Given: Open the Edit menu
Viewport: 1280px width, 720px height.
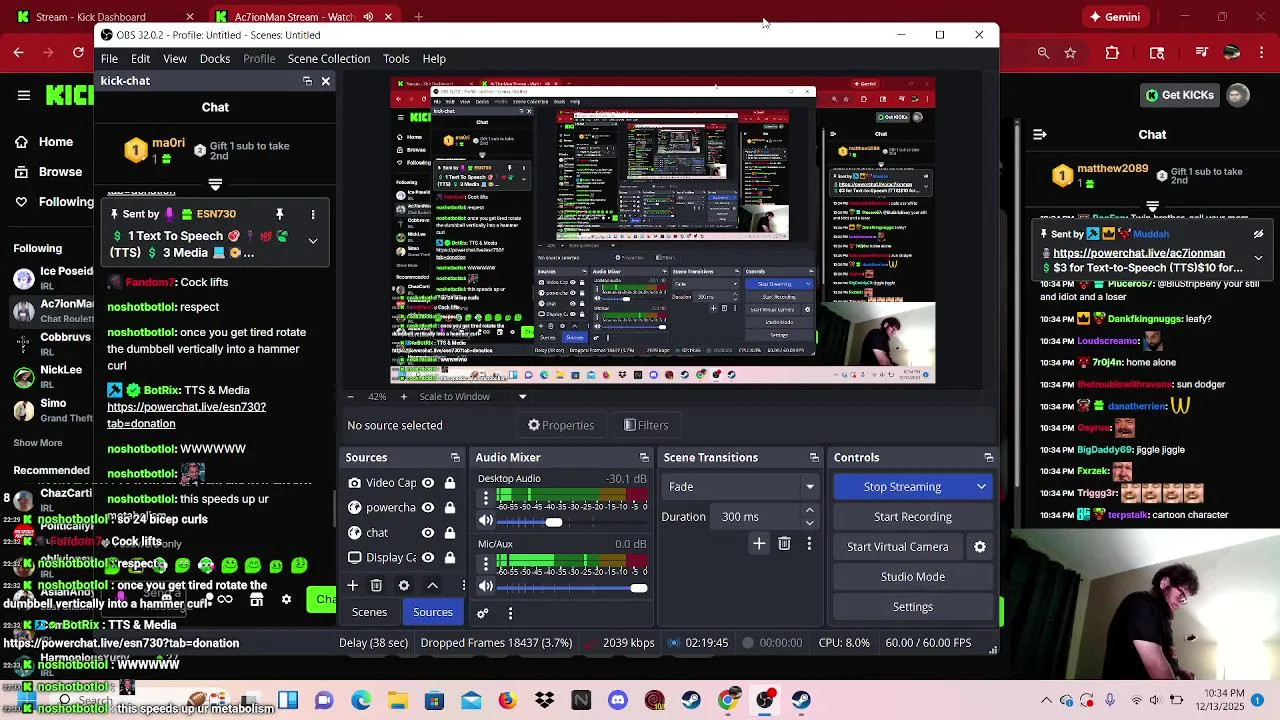Looking at the screenshot, I should click(140, 59).
